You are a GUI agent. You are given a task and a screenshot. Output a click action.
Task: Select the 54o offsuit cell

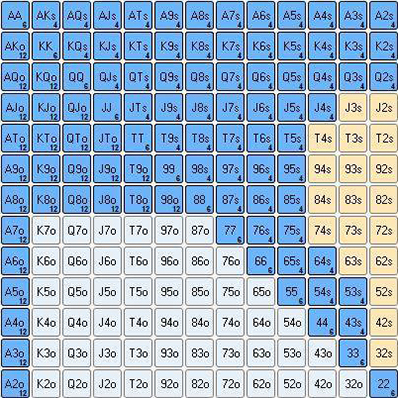coord(292,322)
